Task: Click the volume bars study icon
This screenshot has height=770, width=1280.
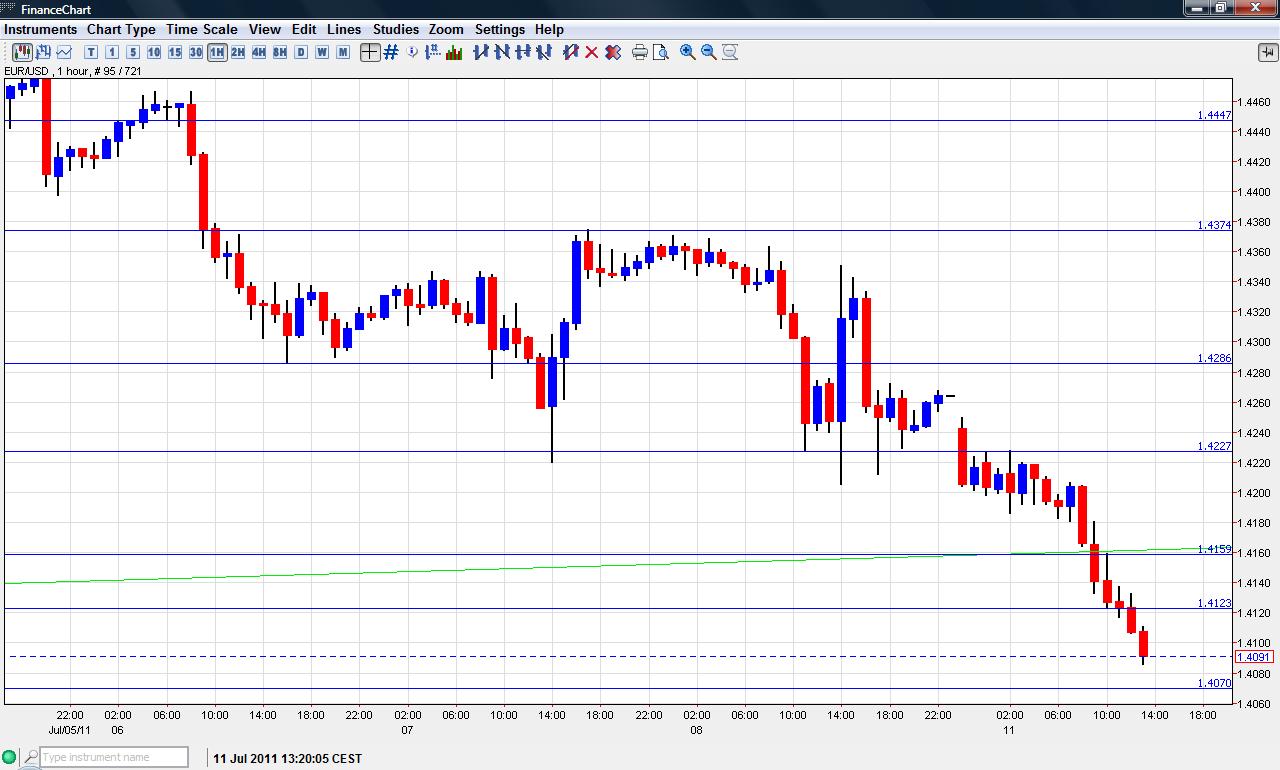Action: coord(454,52)
